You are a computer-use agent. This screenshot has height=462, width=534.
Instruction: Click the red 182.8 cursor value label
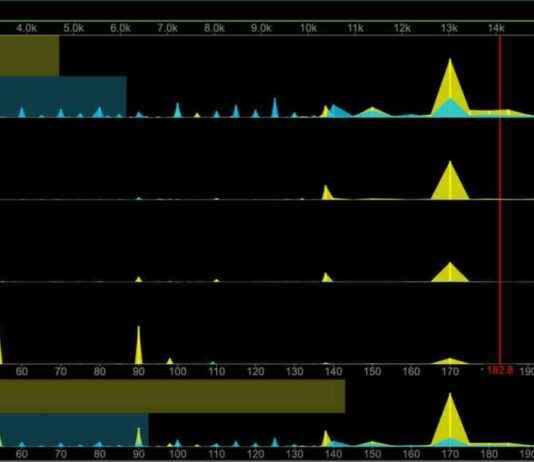(x=500, y=370)
